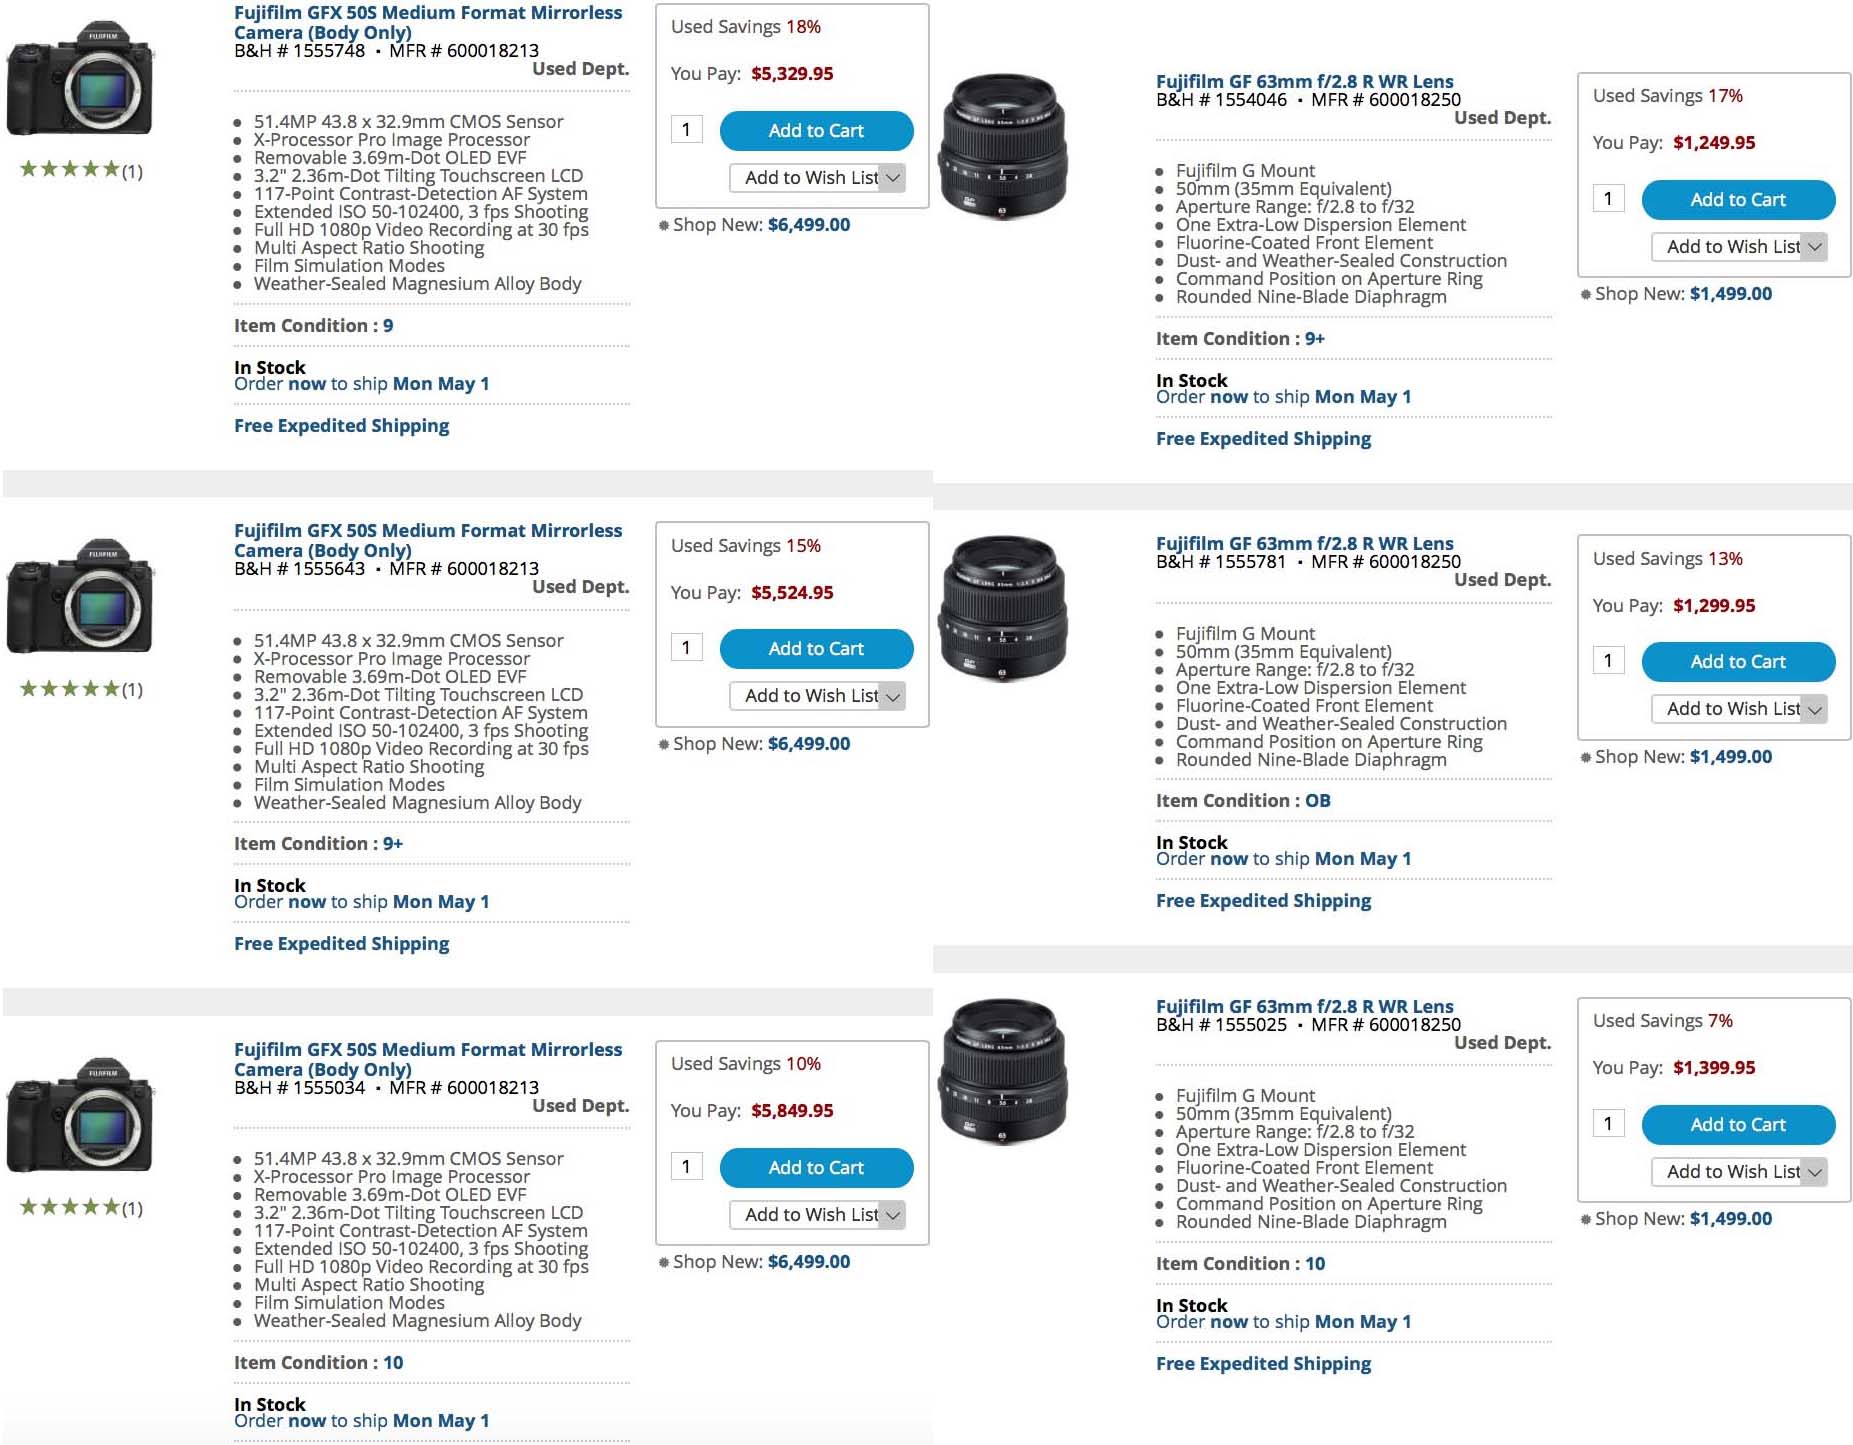Image resolution: width=1853 pixels, height=1445 pixels.
Task: Open star rating of the $5,329.95 GFX 50S
Action: click(81, 170)
